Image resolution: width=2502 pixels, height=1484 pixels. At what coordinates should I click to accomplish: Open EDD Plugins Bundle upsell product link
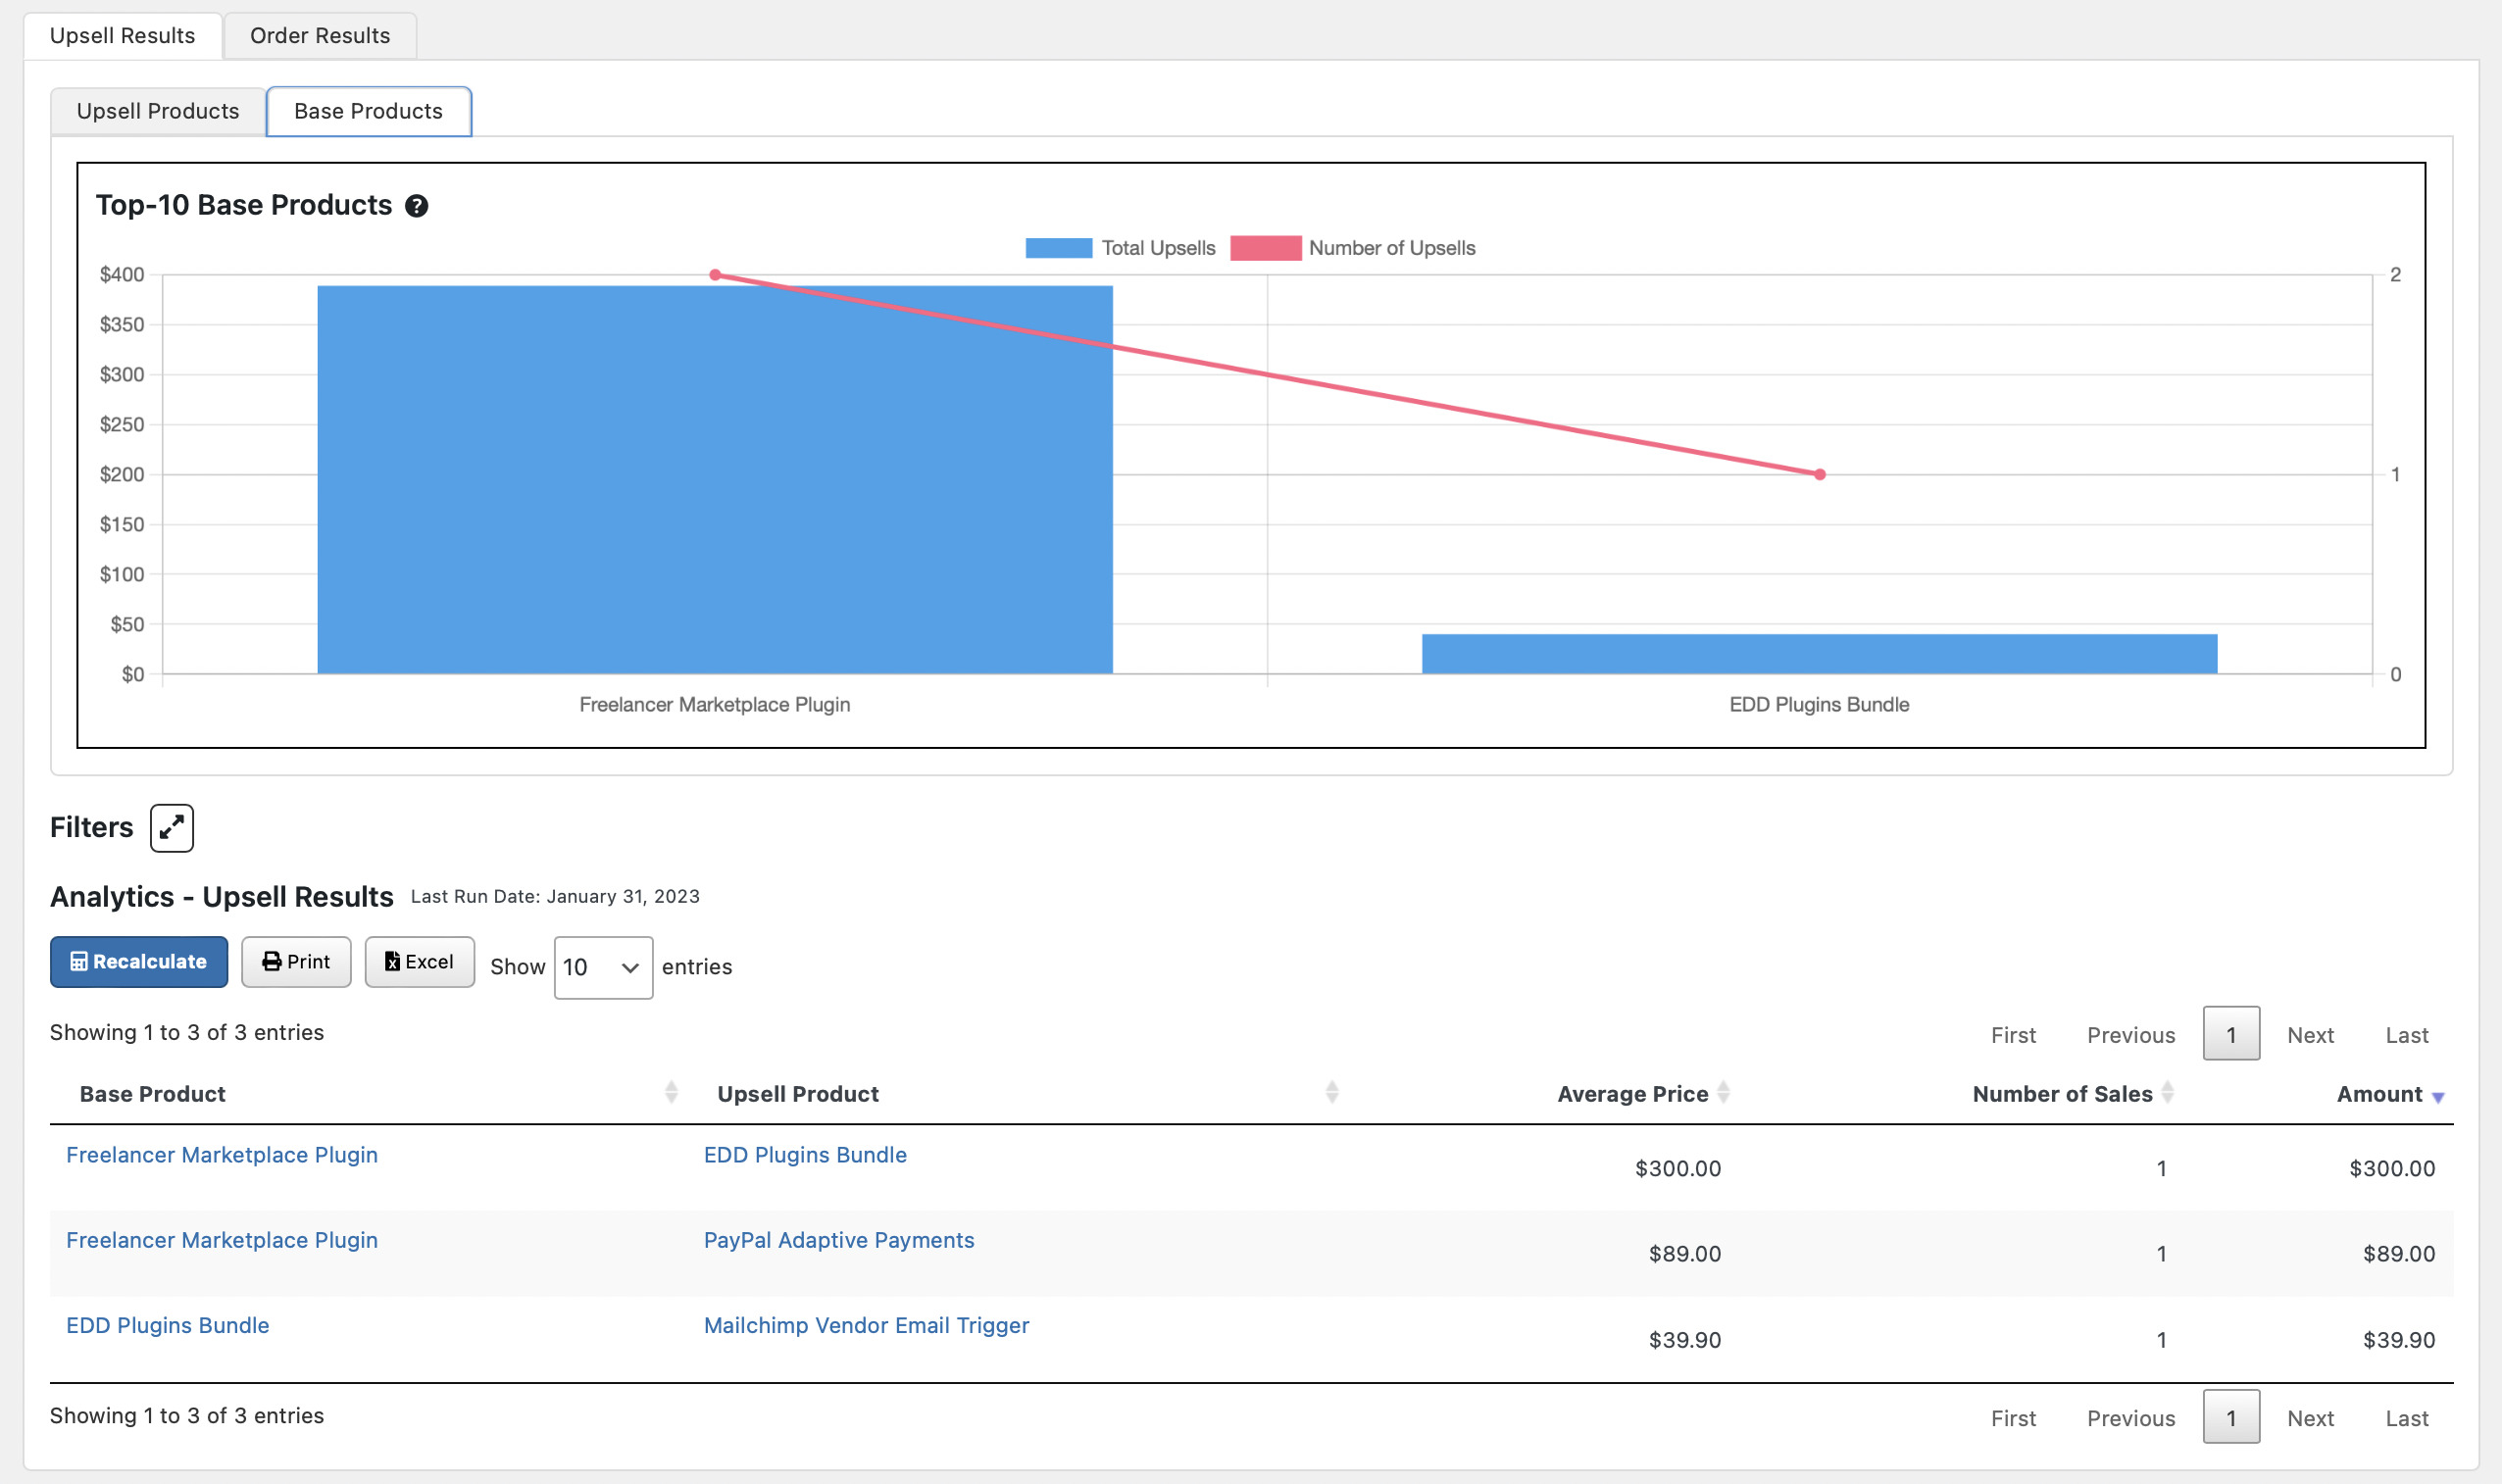pyautogui.click(x=805, y=1155)
